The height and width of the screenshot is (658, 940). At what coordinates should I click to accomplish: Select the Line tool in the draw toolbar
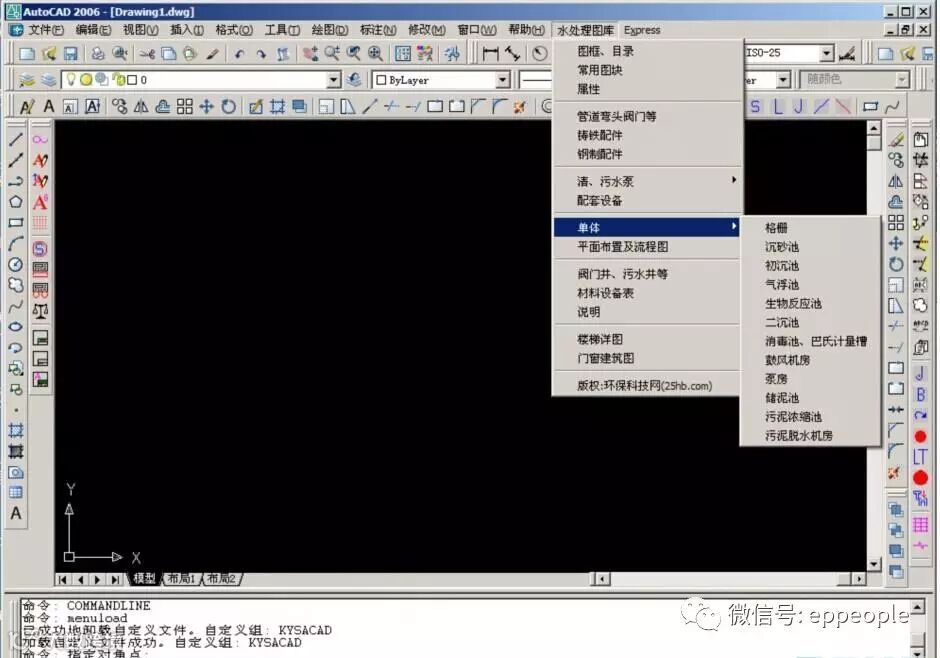pos(16,140)
